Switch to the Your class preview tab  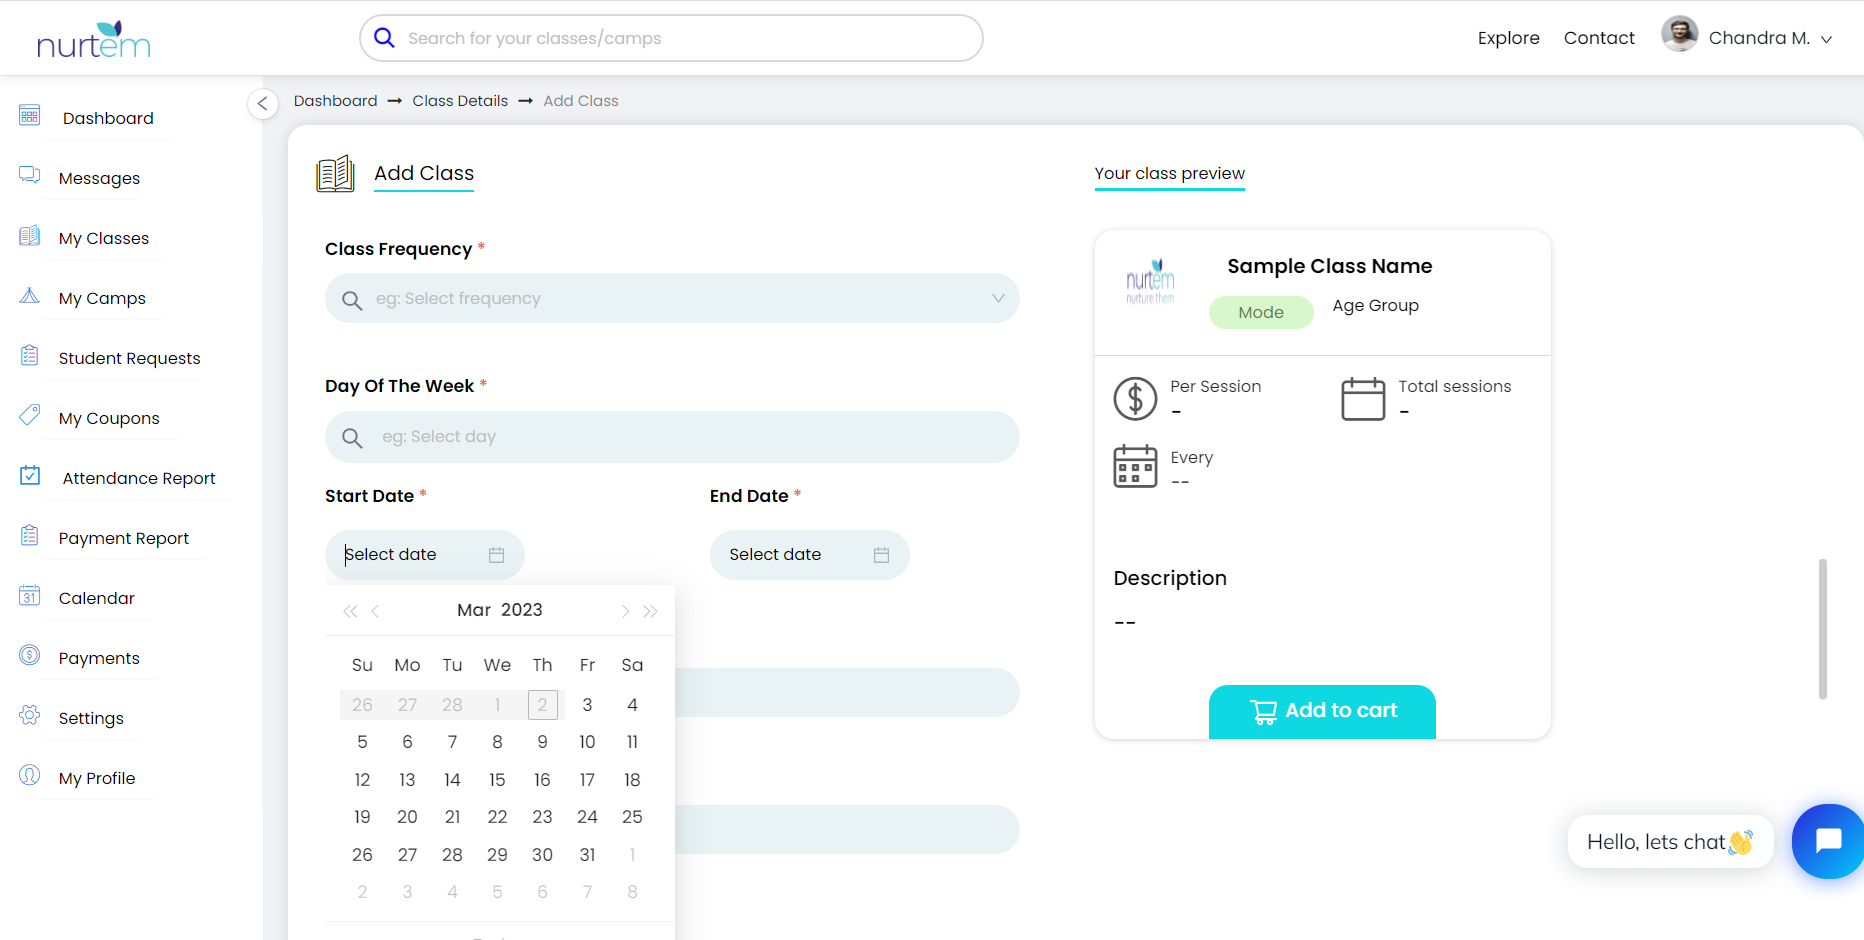[x=1170, y=173]
